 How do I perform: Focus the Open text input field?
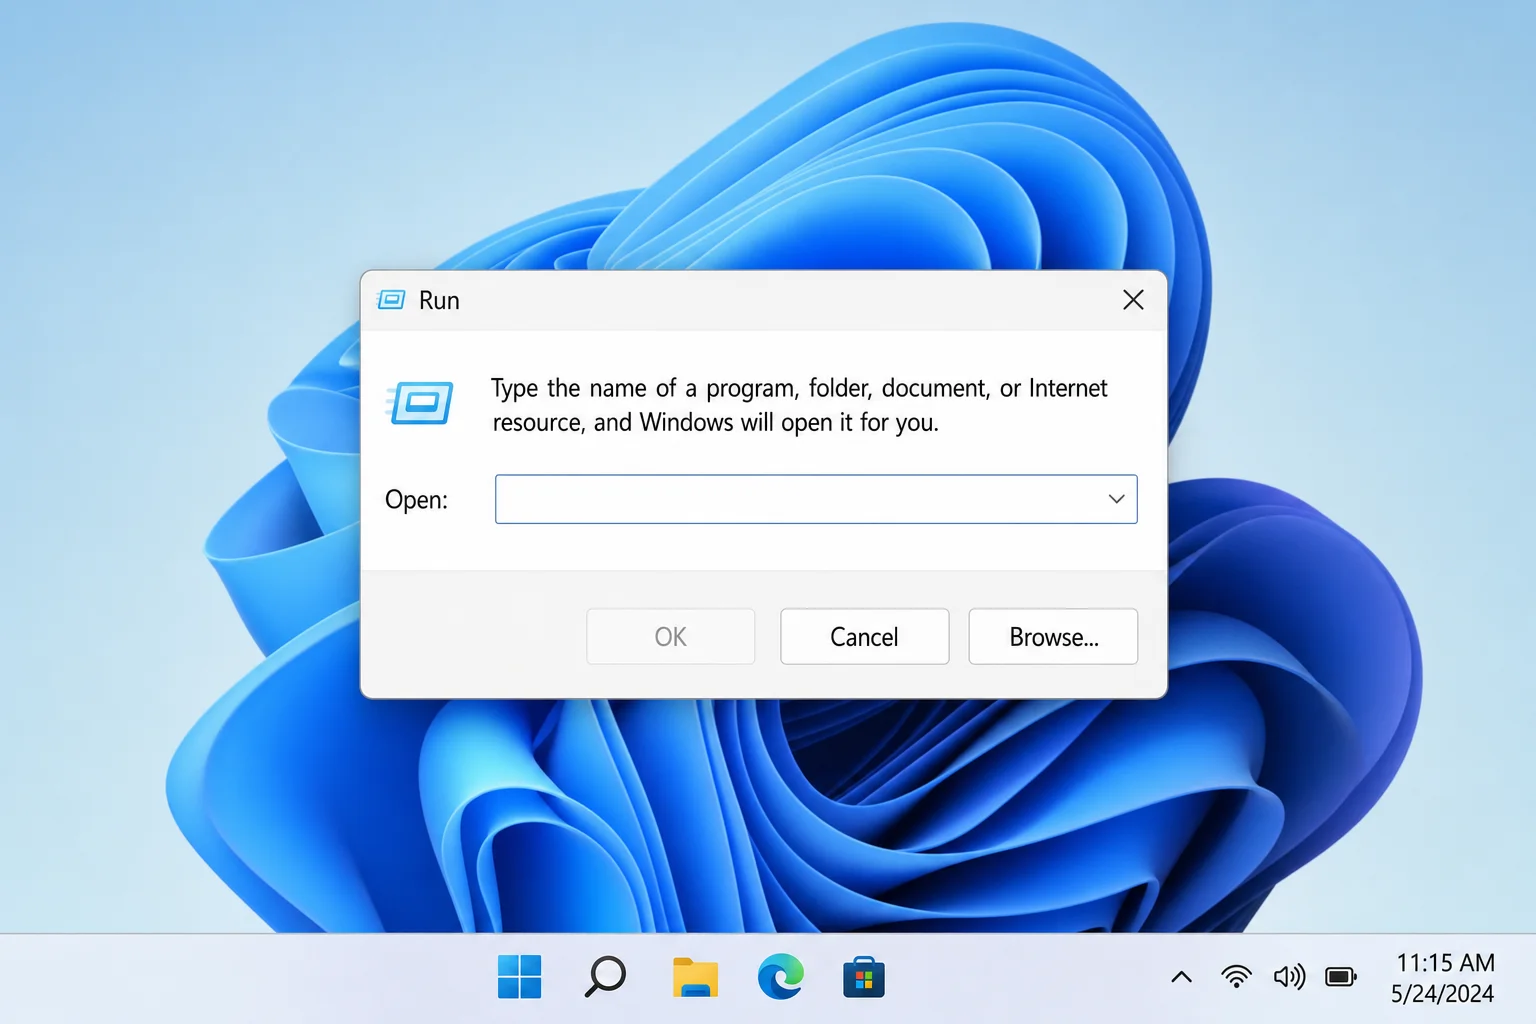click(816, 499)
